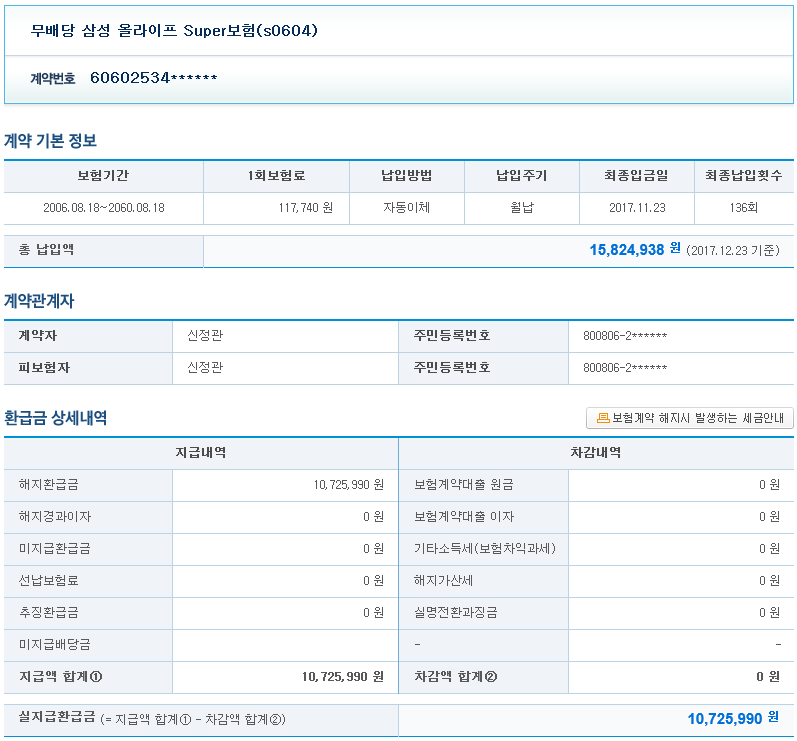Screen dimensions: 797x741
Task: Select the last deposit date 2017.11.23
Action: coord(637,208)
